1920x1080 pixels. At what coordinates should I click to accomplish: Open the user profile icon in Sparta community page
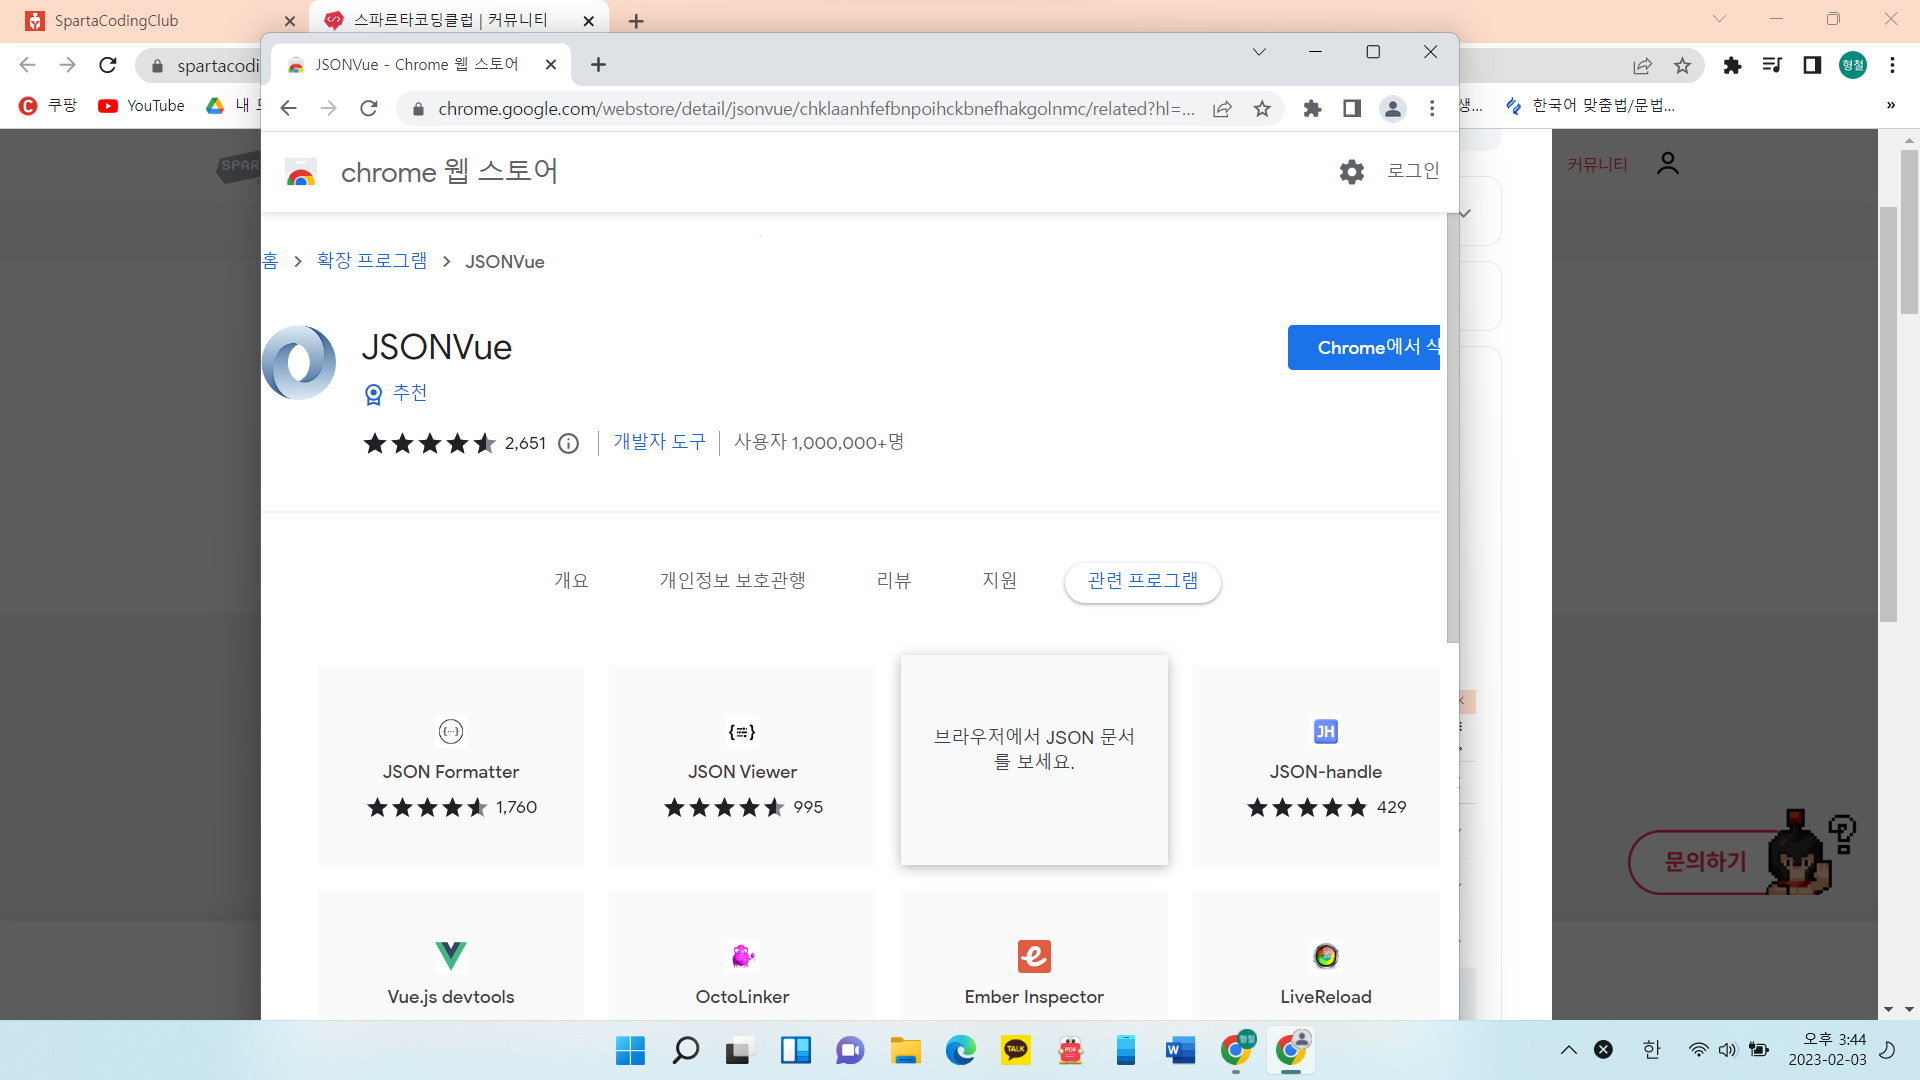click(1668, 164)
